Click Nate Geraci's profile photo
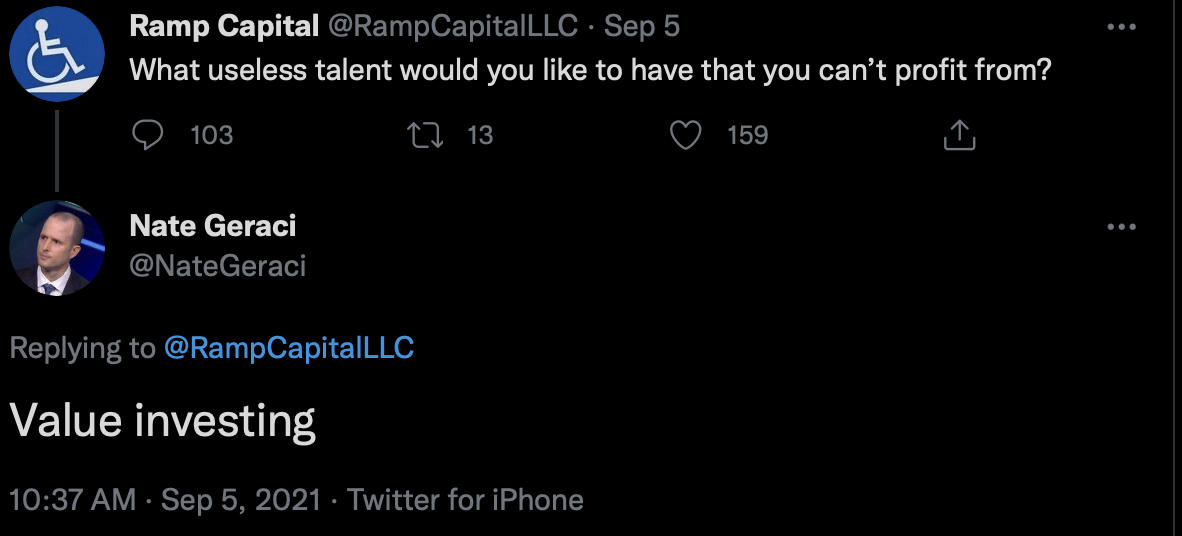This screenshot has width=1182, height=536. point(57,248)
